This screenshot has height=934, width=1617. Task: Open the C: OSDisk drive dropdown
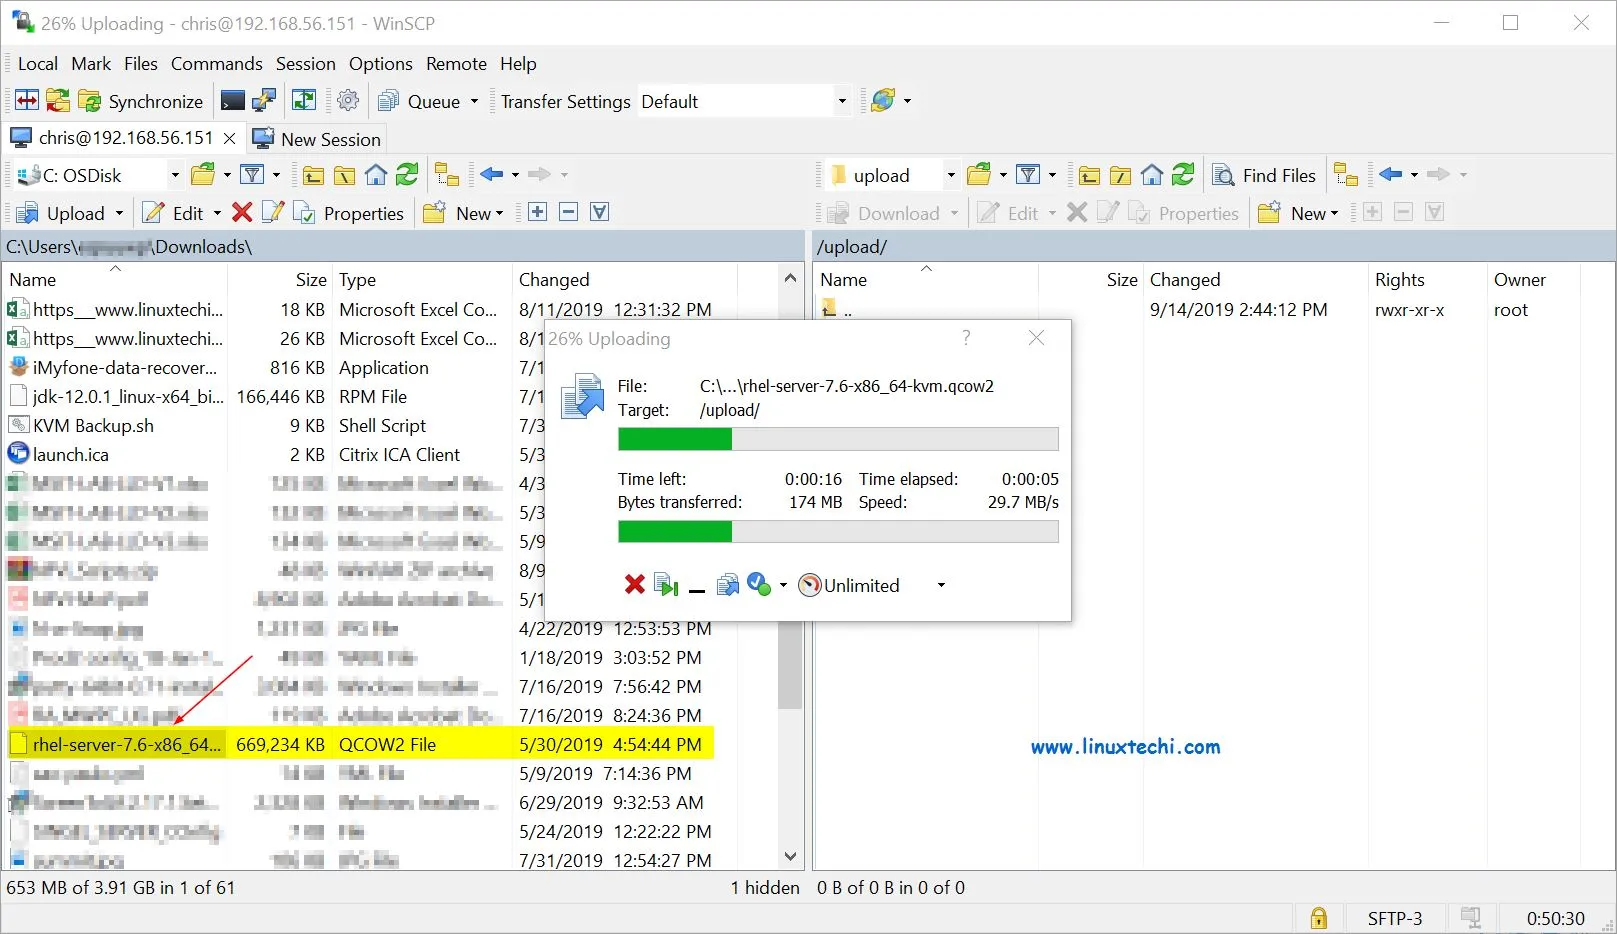pos(175,175)
